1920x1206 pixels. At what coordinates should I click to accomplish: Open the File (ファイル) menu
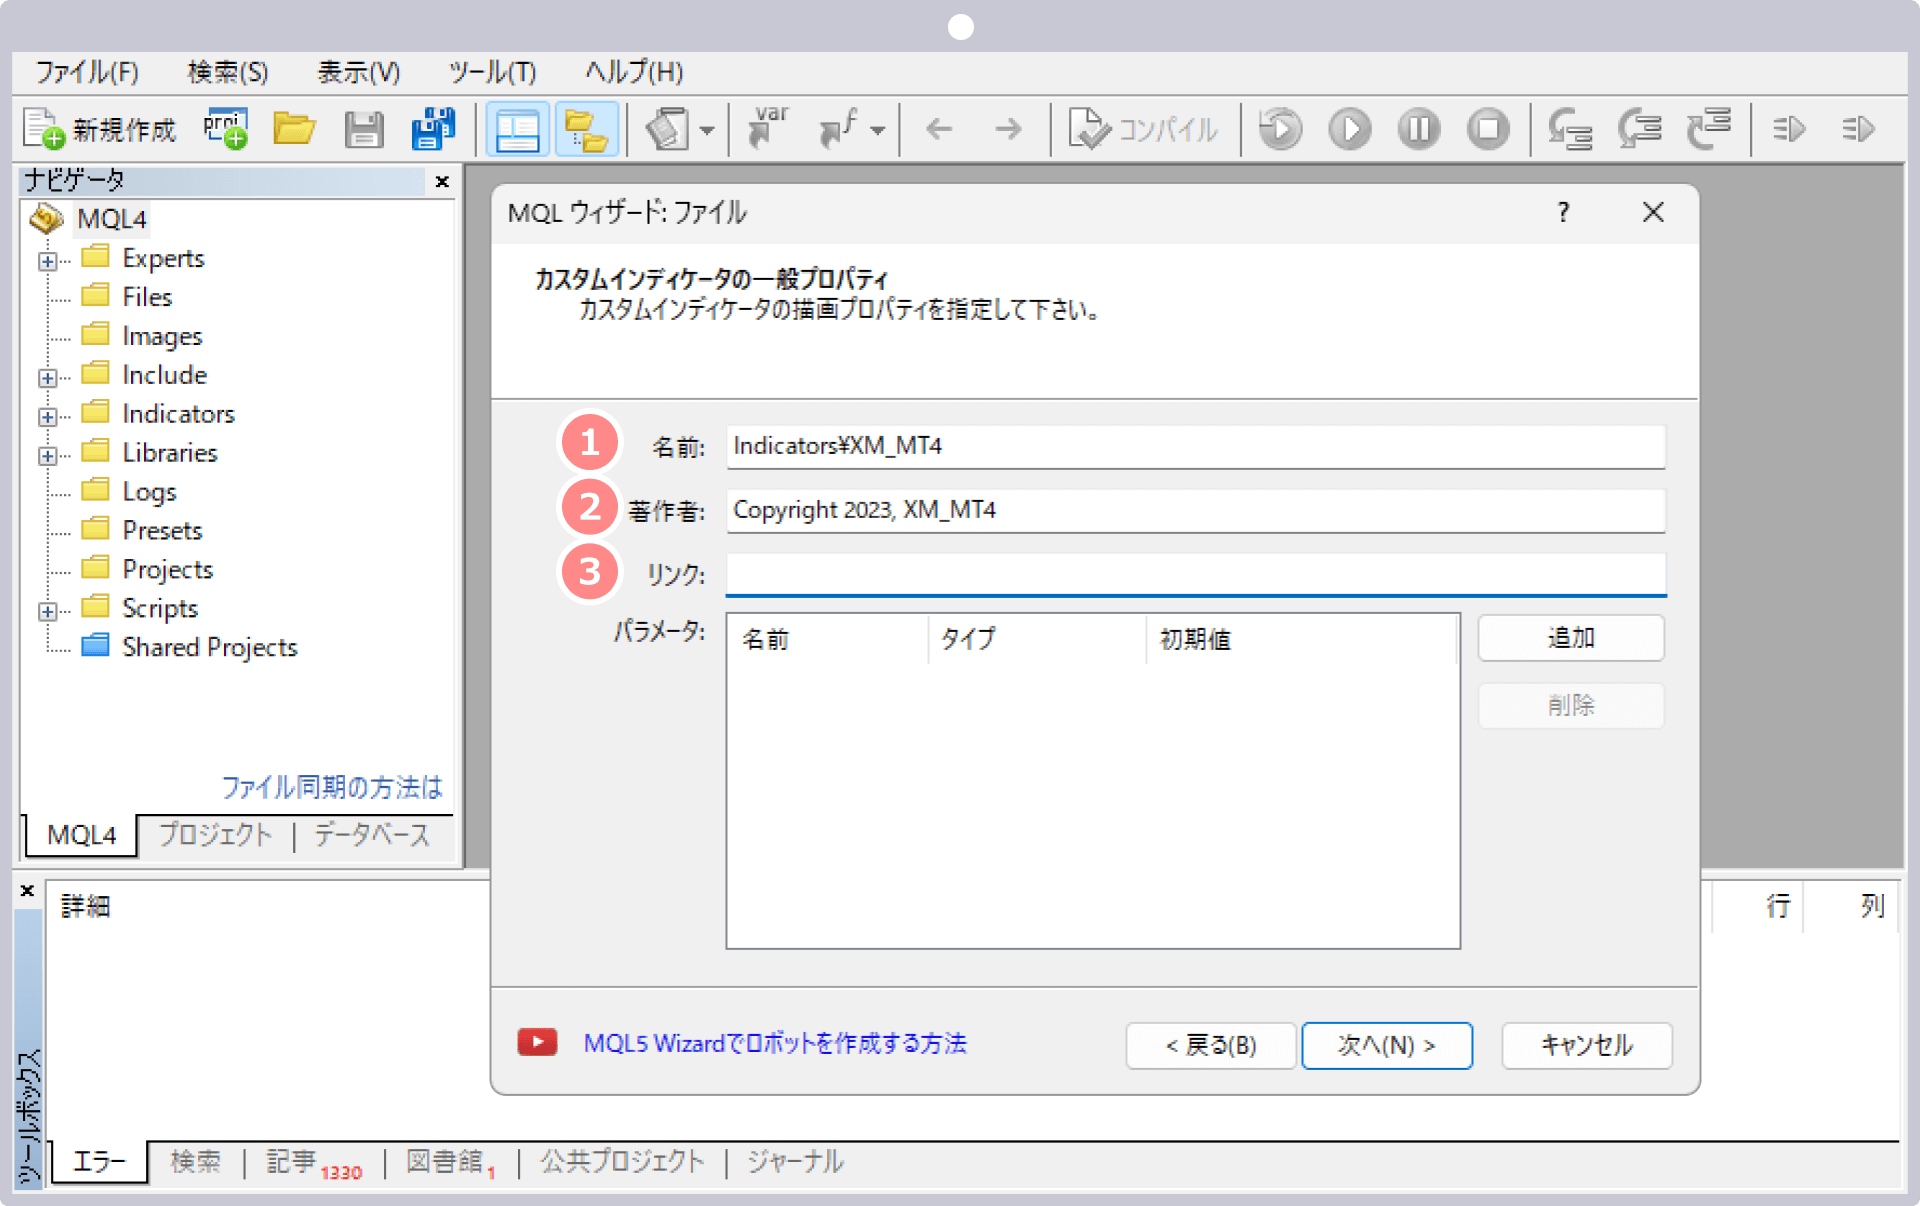pyautogui.click(x=87, y=72)
